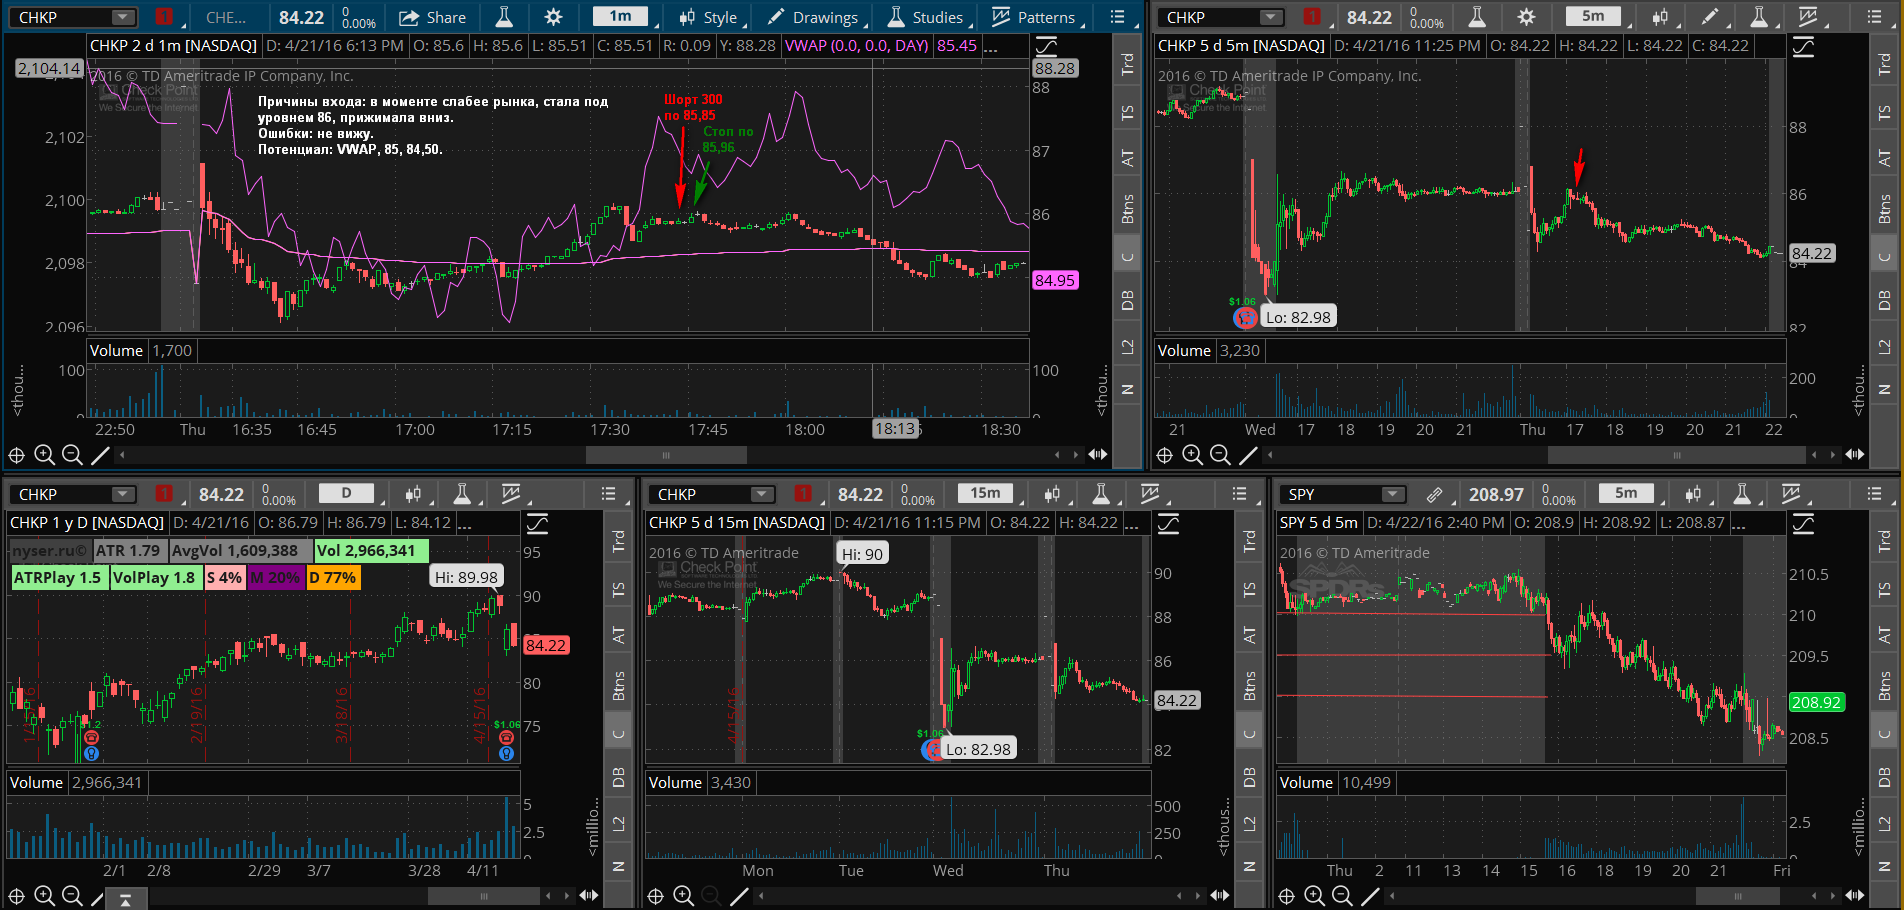Toggle AT side tab in 1m chart
The image size is (1904, 910).
[1128, 158]
